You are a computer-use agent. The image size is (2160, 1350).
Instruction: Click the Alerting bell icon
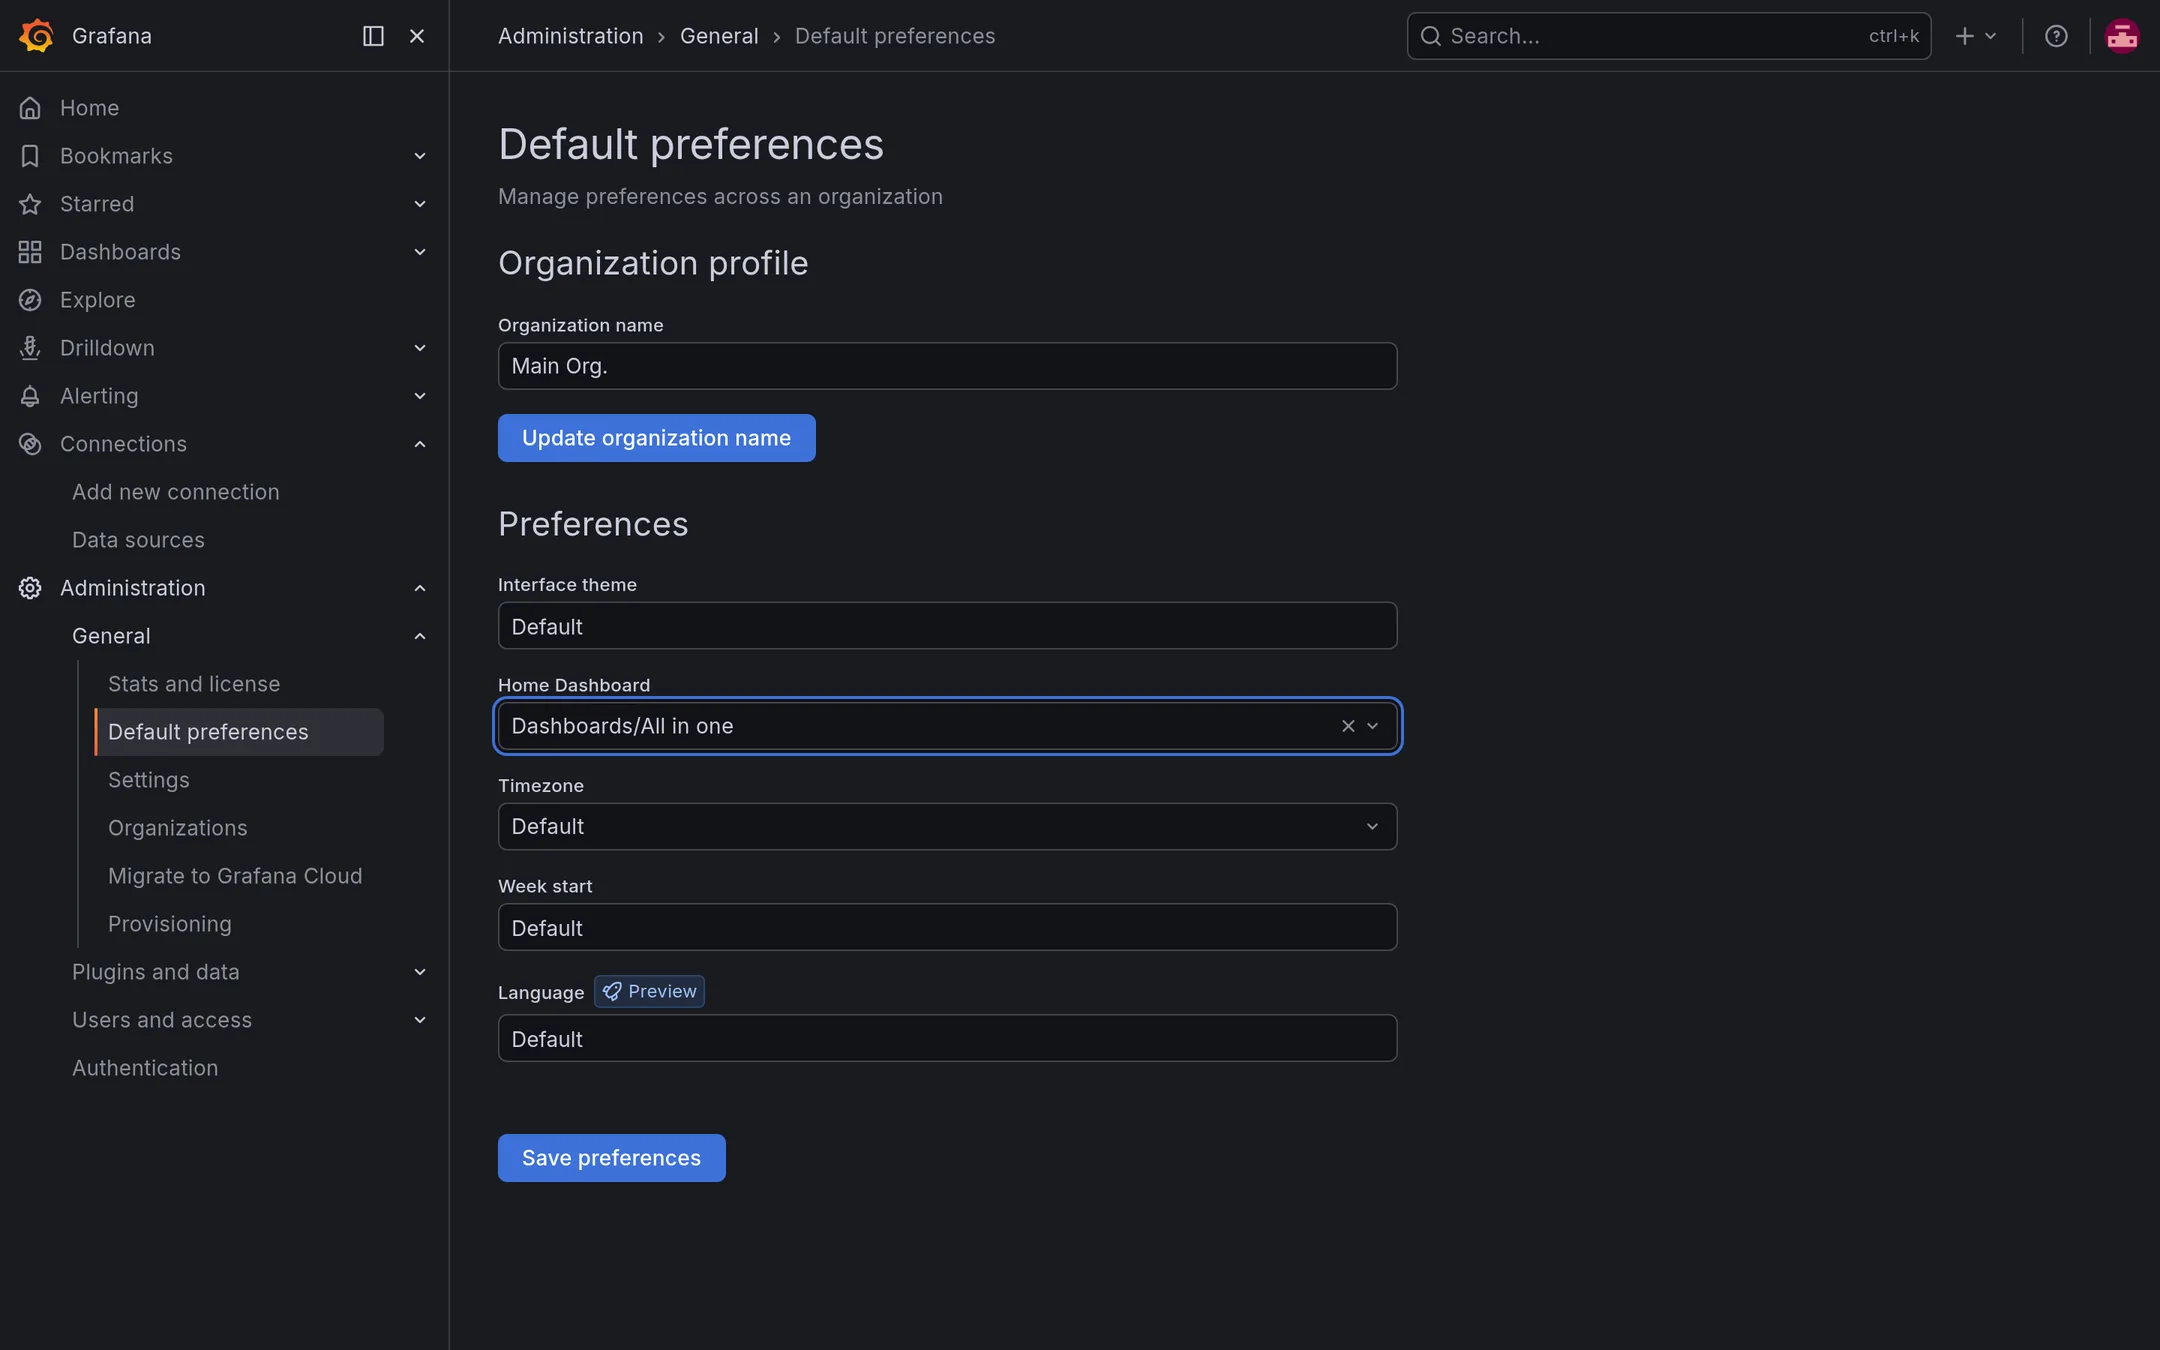click(x=30, y=396)
